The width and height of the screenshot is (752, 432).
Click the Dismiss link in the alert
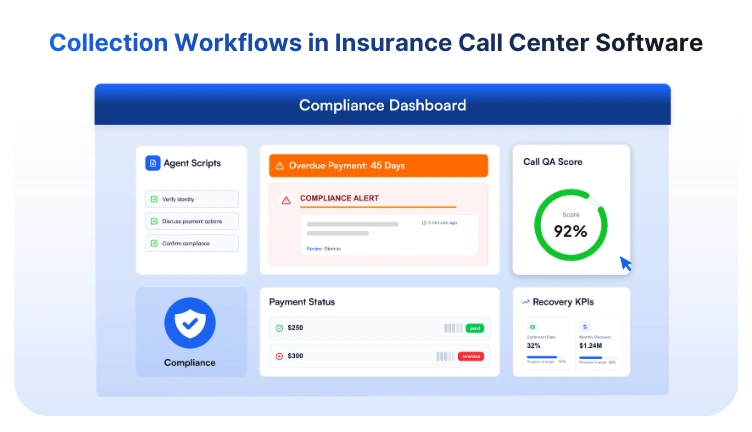pos(332,248)
